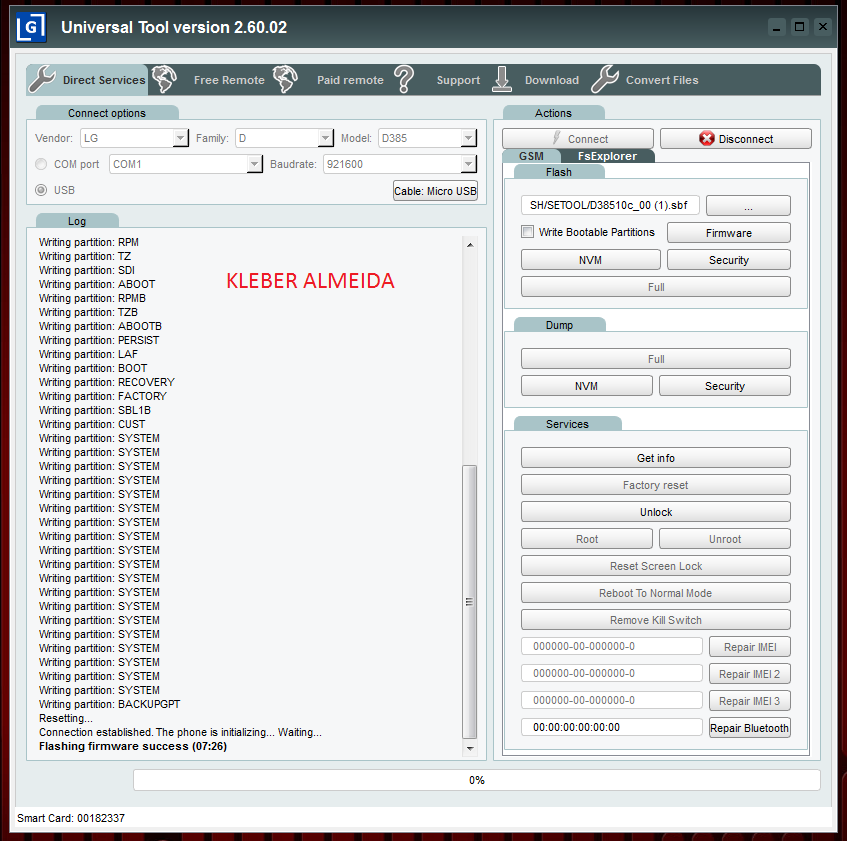Click the Repair Bluetooth button

(750, 728)
